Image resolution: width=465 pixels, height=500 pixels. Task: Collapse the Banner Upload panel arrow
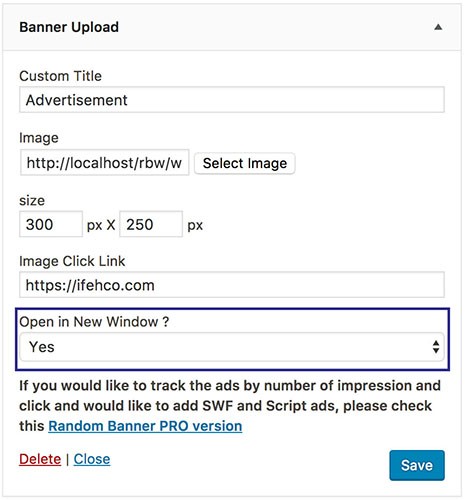[438, 27]
